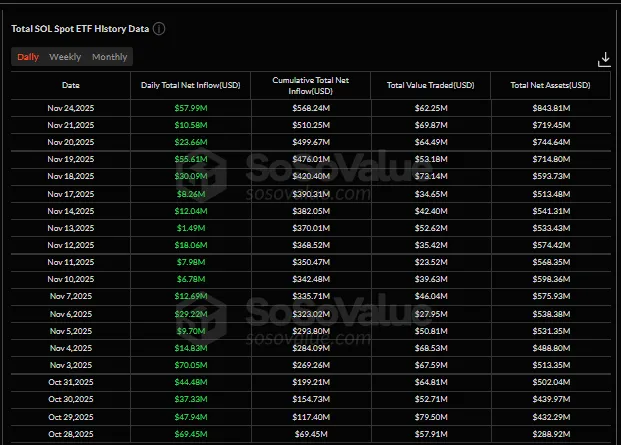The height and width of the screenshot is (445, 621).
Task: Click the $70.05M inflow on Nov 3
Action: (x=191, y=366)
